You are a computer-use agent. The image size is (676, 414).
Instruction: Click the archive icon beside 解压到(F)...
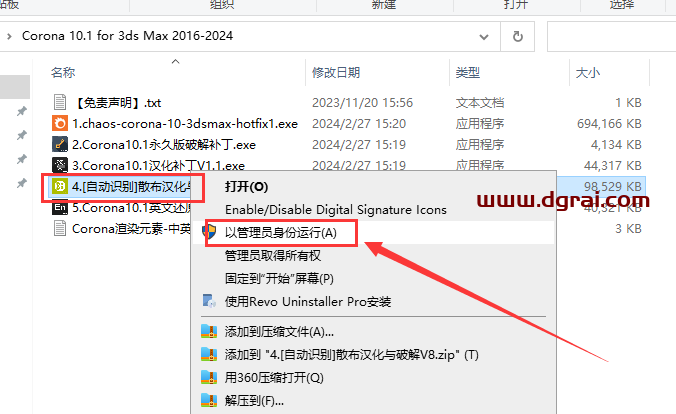pos(209,401)
